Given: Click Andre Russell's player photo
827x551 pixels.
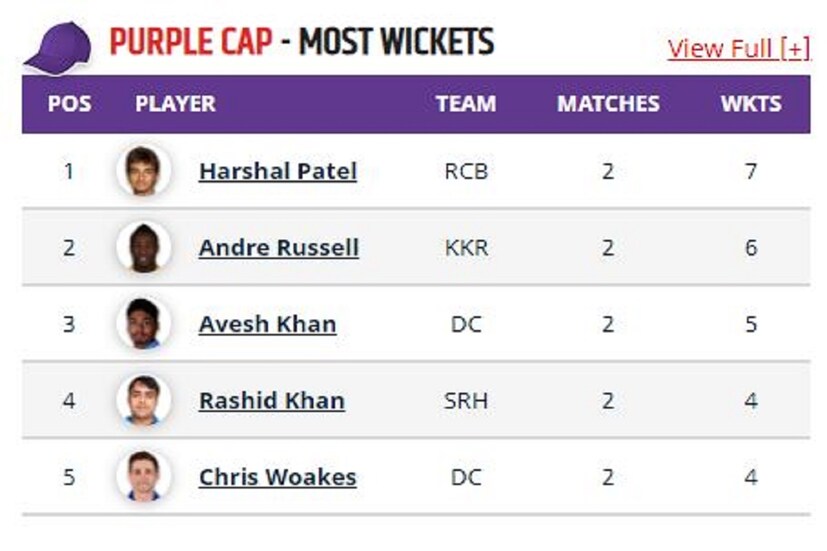Looking at the screenshot, I should tap(143, 247).
